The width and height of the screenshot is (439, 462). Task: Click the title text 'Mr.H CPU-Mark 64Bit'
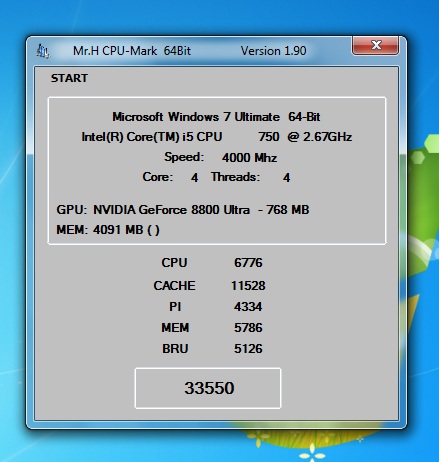click(x=132, y=51)
